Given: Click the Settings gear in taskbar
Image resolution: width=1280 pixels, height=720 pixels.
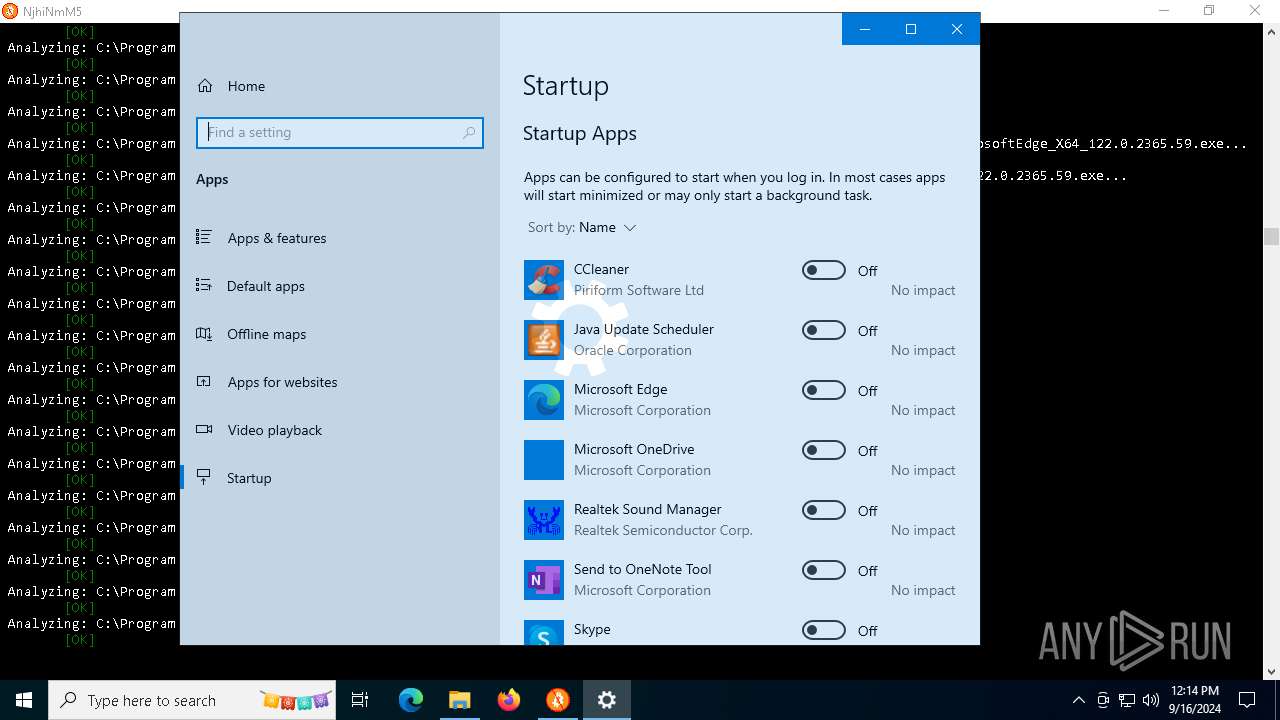Looking at the screenshot, I should (607, 700).
